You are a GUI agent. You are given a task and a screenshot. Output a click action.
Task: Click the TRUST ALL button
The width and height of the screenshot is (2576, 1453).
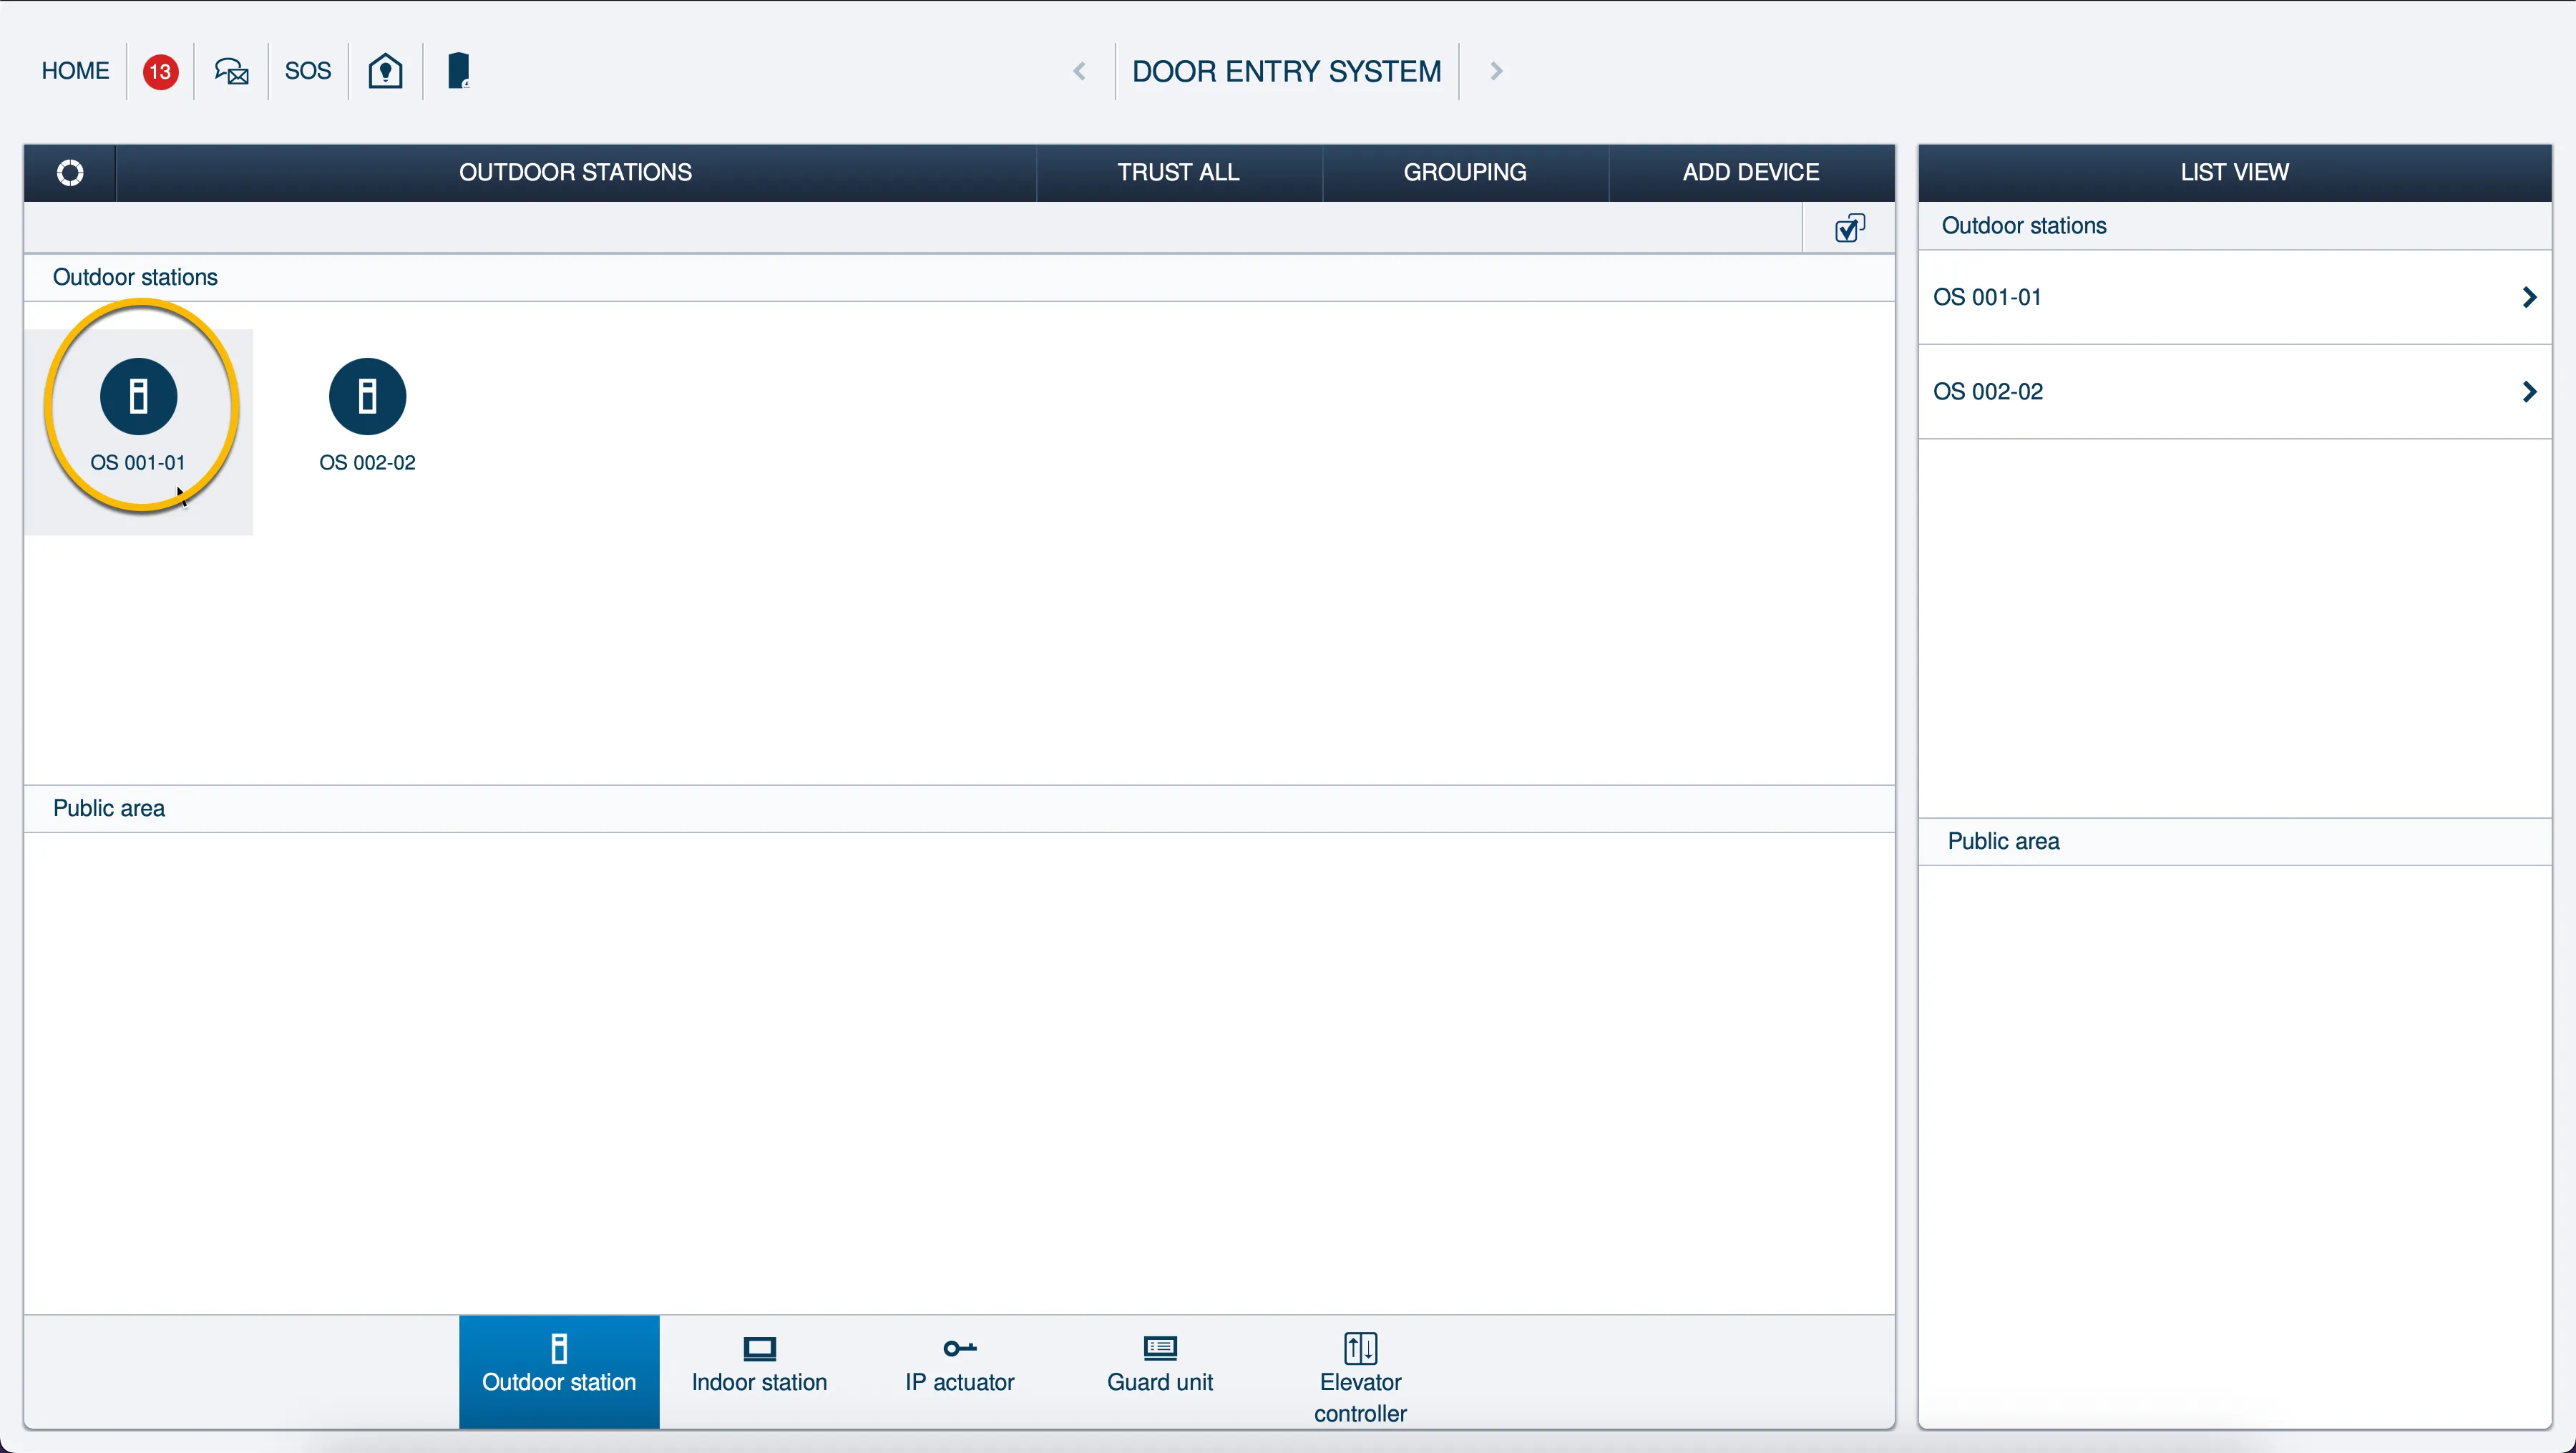pos(1179,172)
